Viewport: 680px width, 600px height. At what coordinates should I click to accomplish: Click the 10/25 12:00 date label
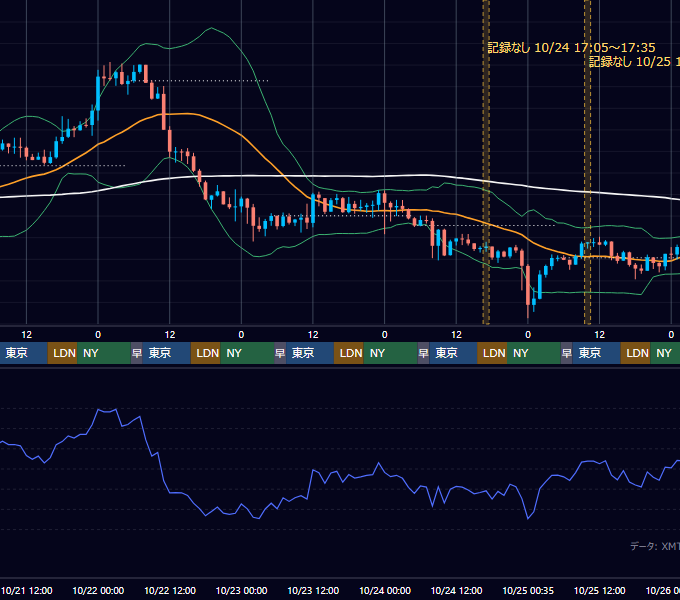pos(599,590)
